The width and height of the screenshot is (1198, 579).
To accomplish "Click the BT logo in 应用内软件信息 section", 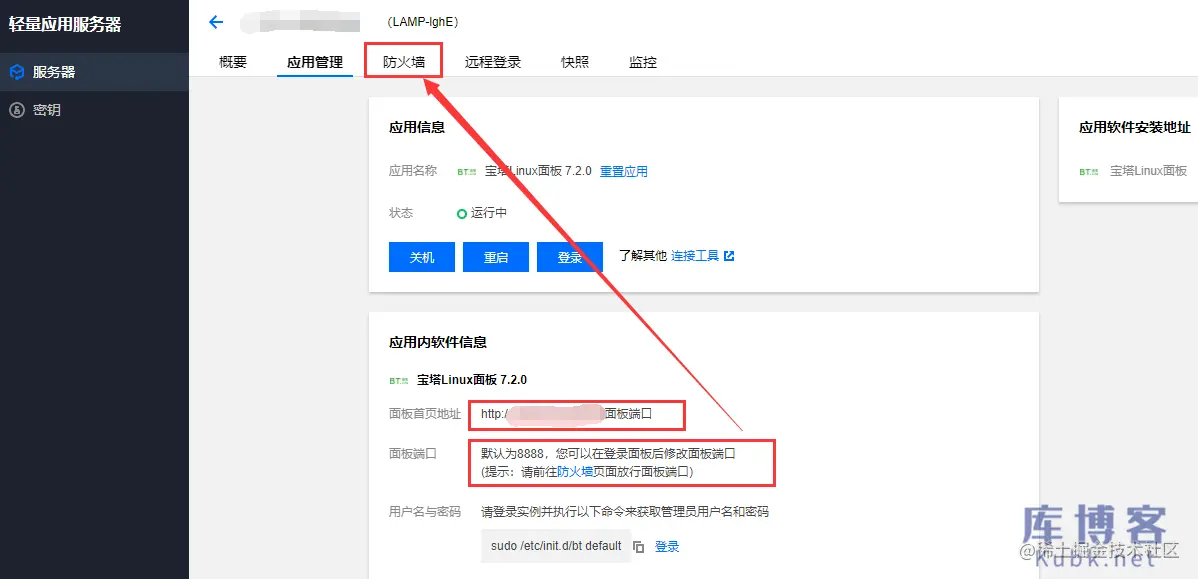I will 399,380.
